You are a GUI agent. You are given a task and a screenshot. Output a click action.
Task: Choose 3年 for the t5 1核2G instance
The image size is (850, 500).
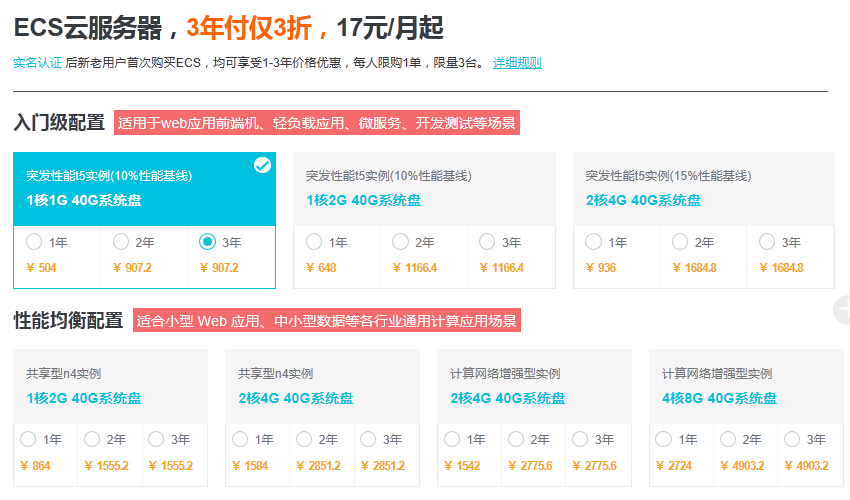coord(488,242)
